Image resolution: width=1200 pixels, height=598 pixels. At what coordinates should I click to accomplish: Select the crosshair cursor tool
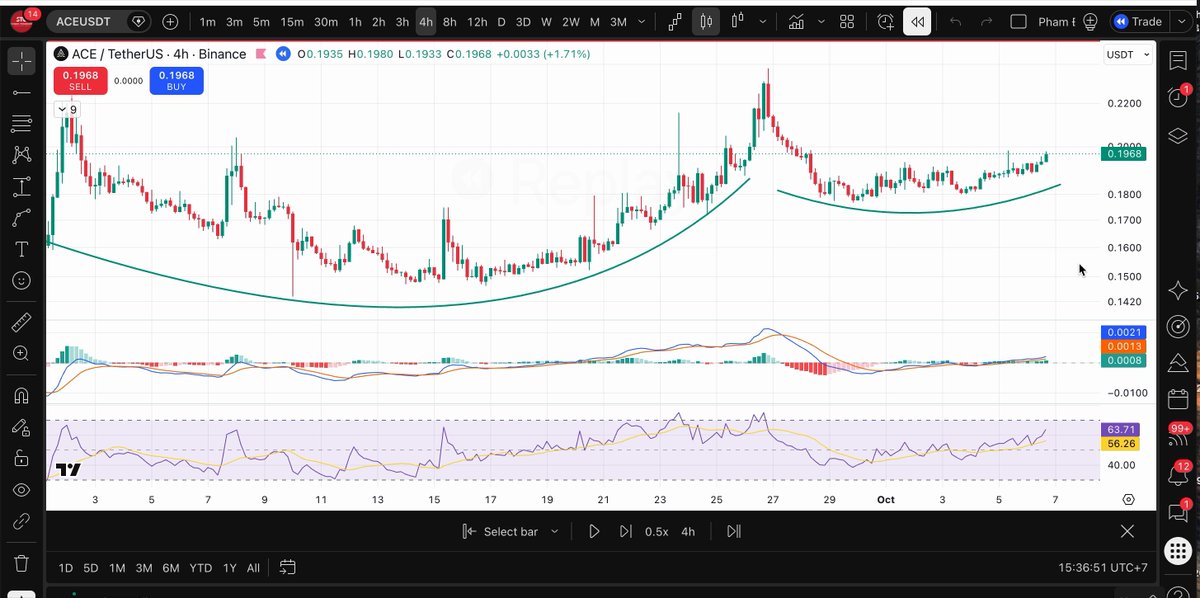pyautogui.click(x=21, y=61)
